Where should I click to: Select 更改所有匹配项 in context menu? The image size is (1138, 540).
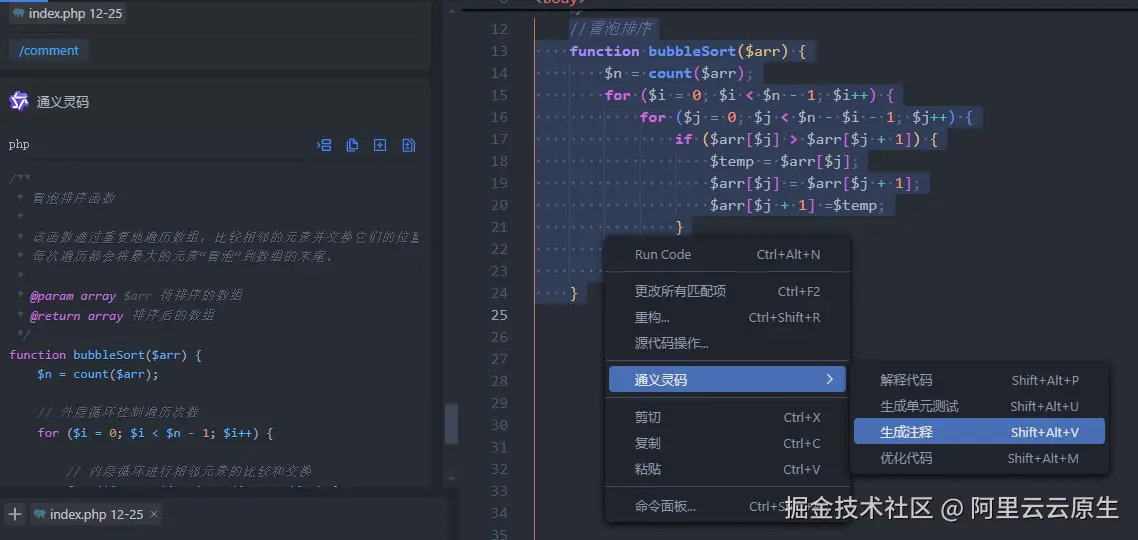(x=727, y=292)
